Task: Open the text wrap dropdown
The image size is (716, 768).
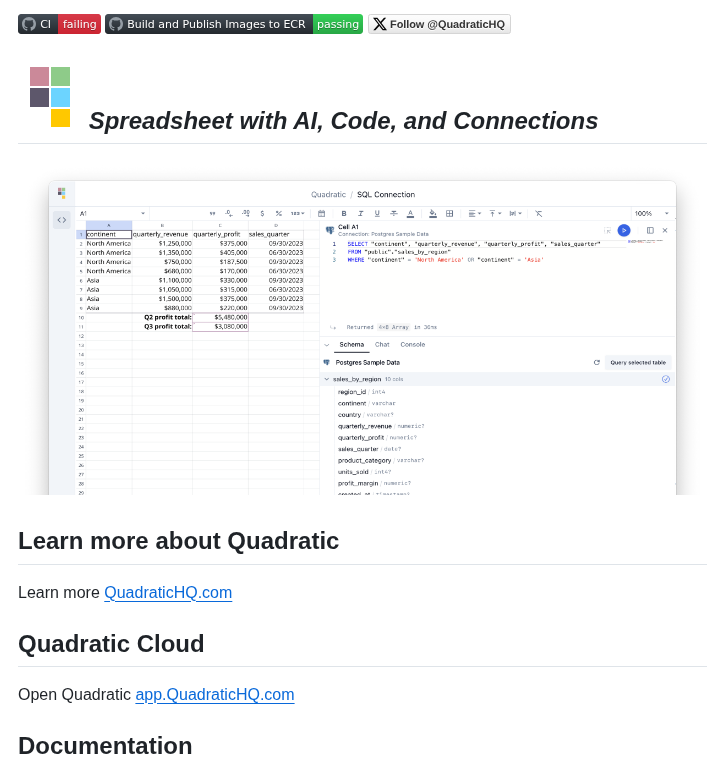Action: (x=515, y=214)
